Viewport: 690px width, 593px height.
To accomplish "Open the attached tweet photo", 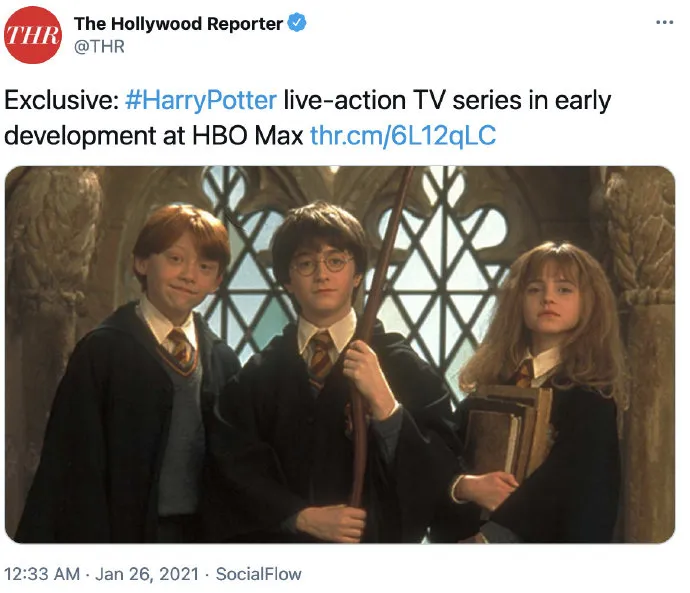I will [x=340, y=355].
